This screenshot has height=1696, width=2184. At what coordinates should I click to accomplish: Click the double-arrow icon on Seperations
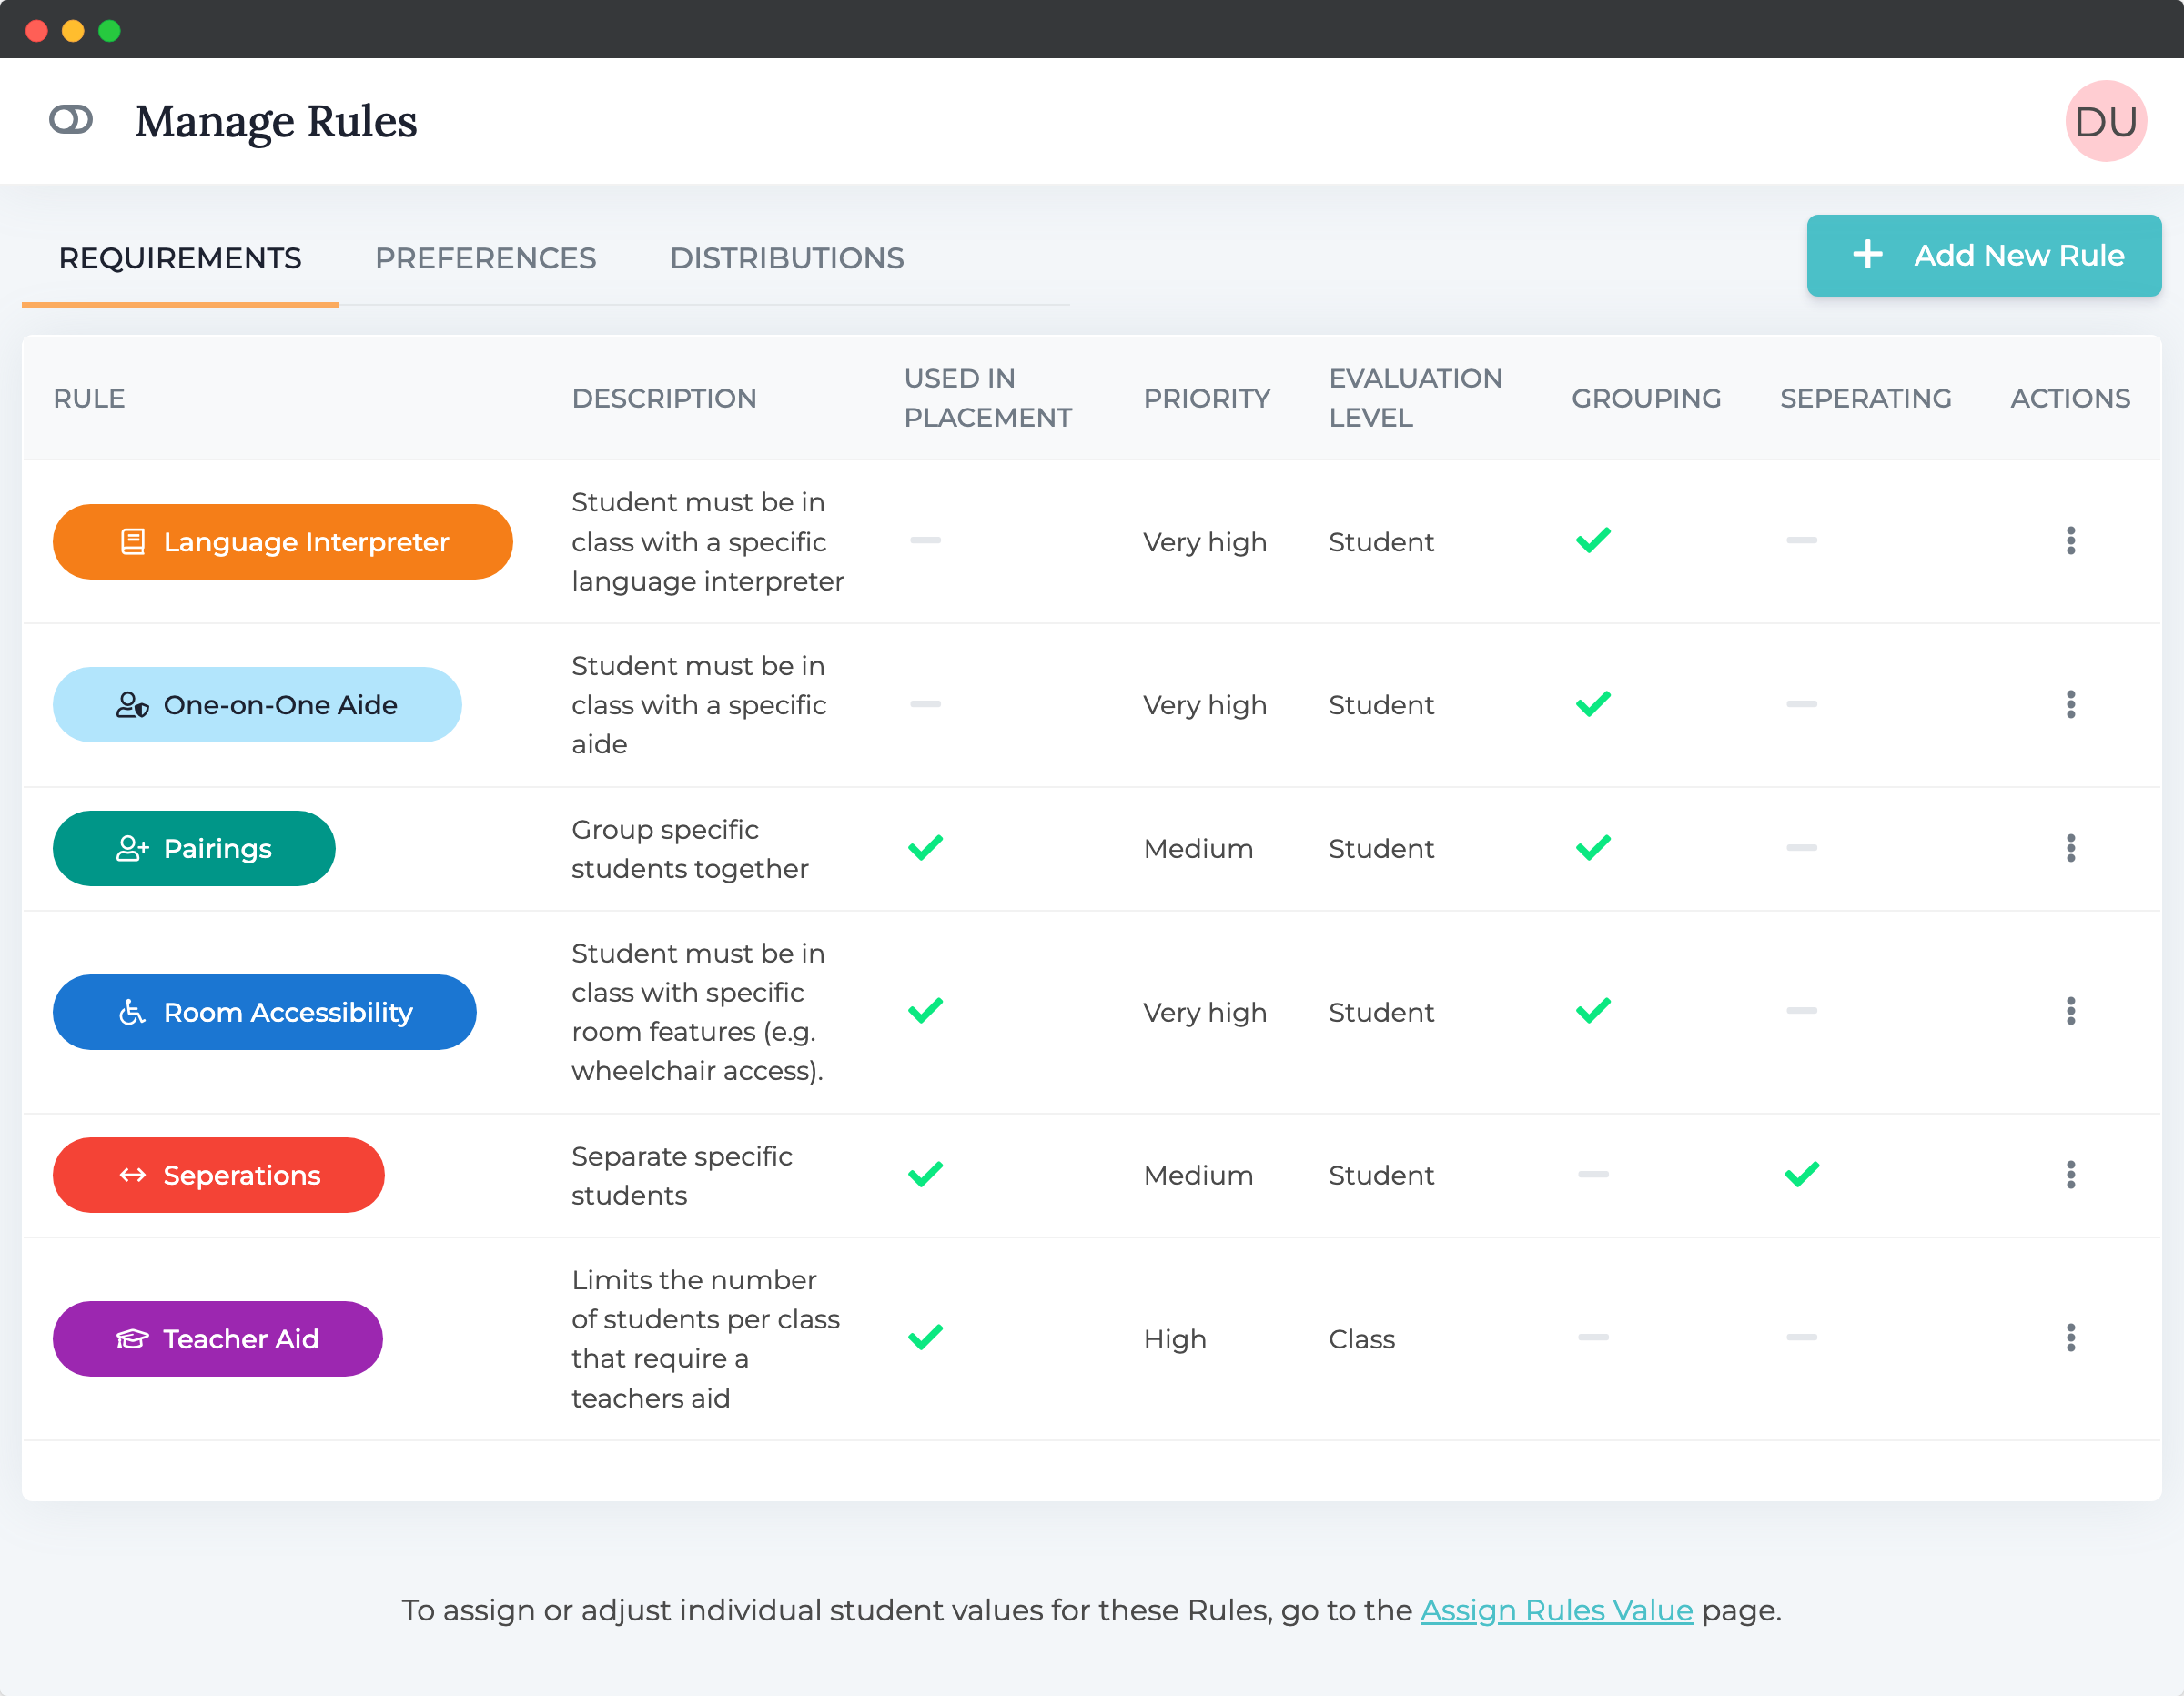pos(133,1175)
